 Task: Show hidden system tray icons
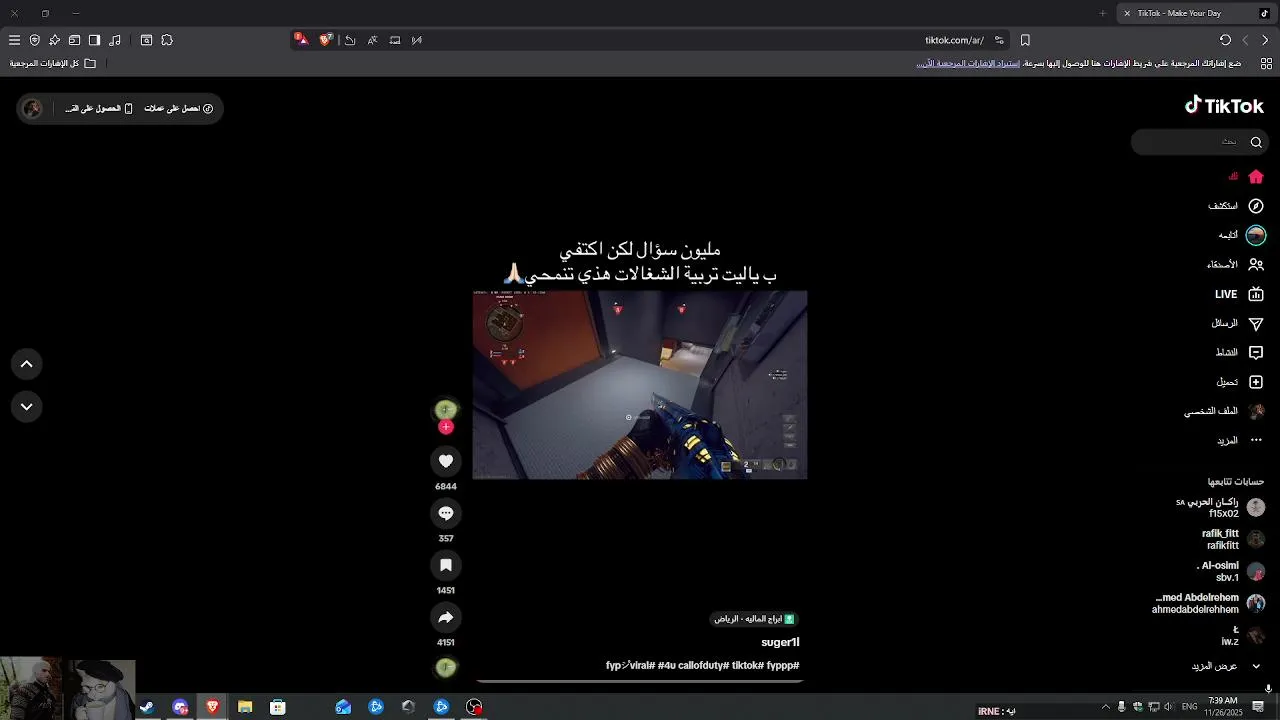tap(1105, 707)
